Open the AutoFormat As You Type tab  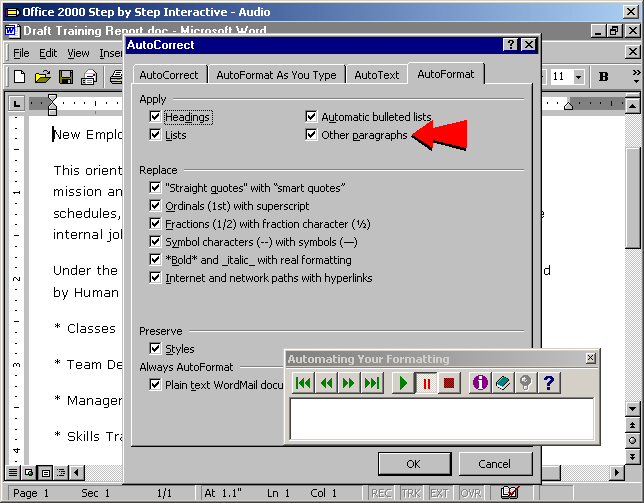tap(276, 75)
